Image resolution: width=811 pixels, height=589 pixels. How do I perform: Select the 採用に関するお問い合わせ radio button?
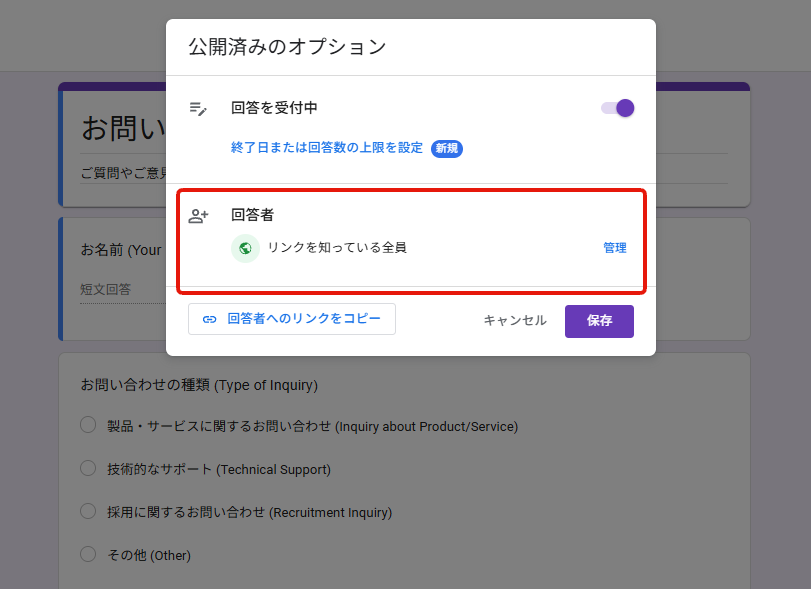coord(88,511)
